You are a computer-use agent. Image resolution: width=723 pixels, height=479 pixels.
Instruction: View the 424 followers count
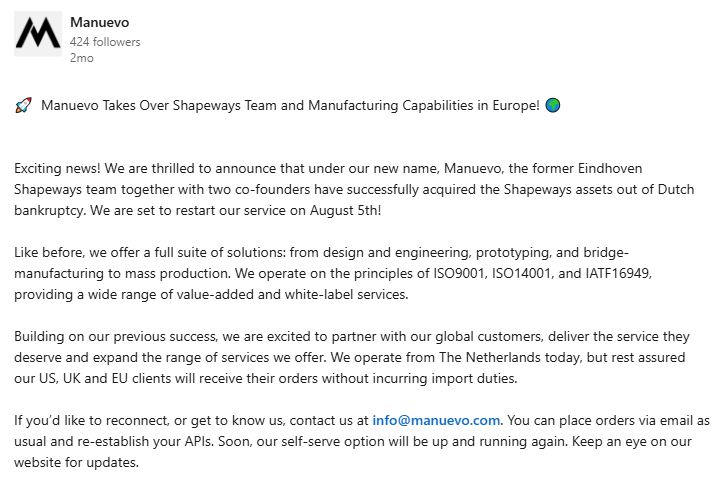pos(105,42)
